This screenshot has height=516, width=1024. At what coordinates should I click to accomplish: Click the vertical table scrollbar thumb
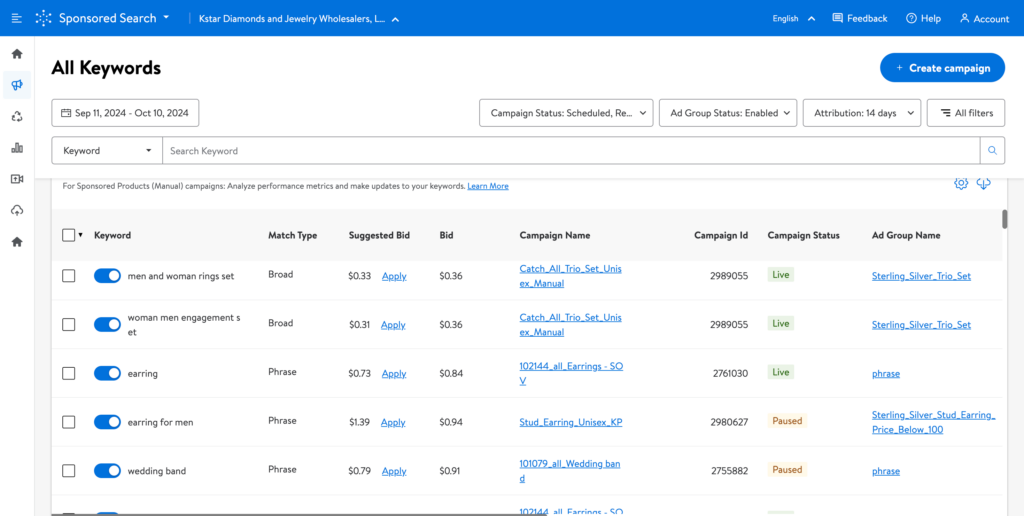pos(1004,219)
